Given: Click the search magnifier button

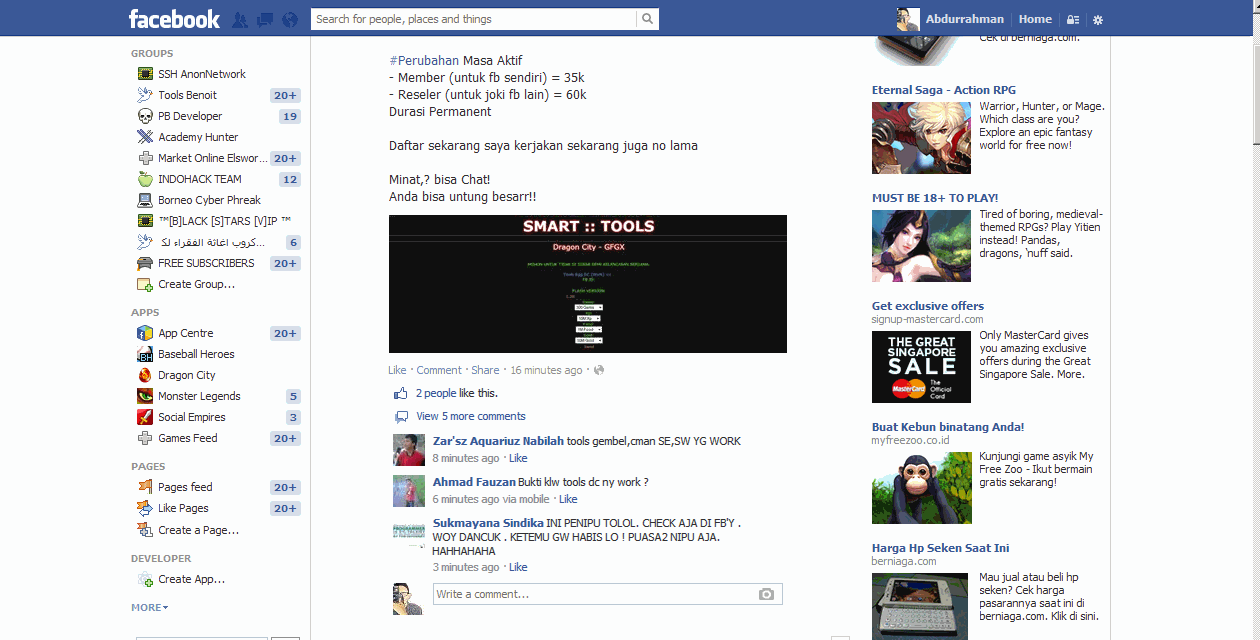Looking at the screenshot, I should (648, 19).
